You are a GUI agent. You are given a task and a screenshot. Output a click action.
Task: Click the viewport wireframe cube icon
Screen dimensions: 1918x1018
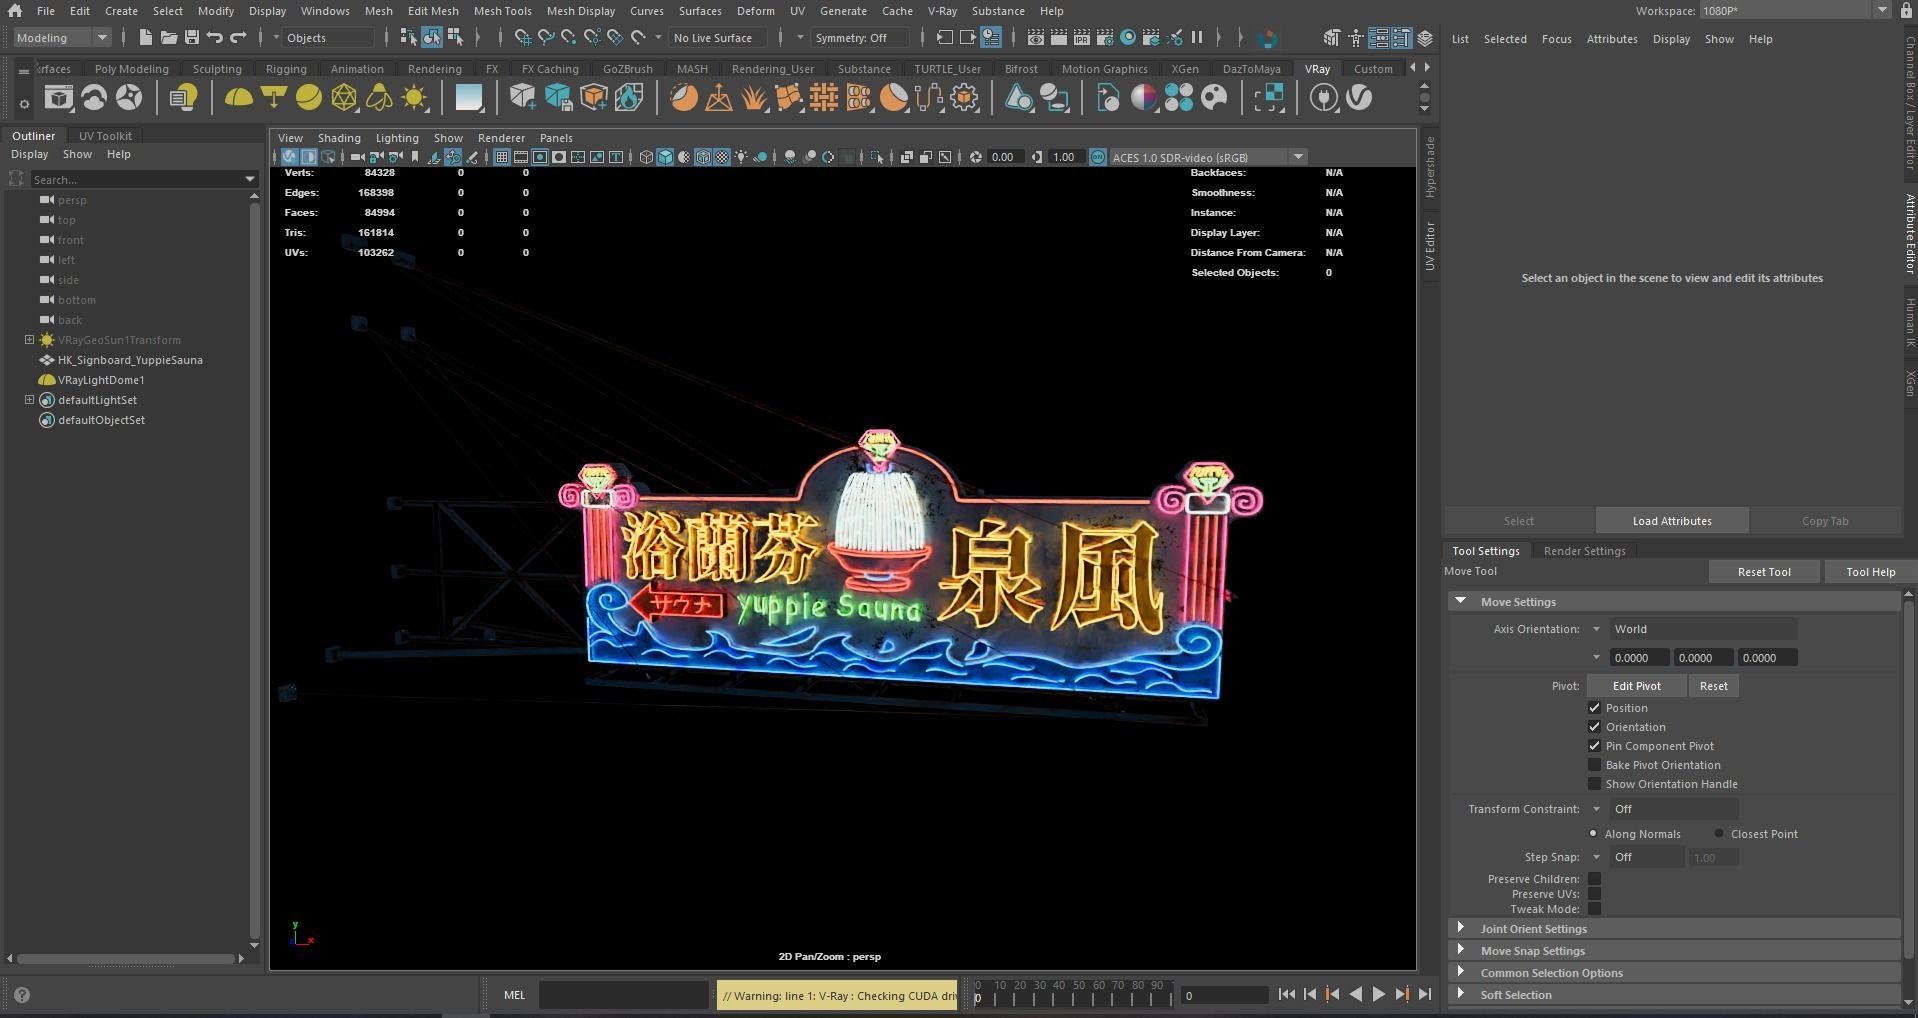point(646,157)
